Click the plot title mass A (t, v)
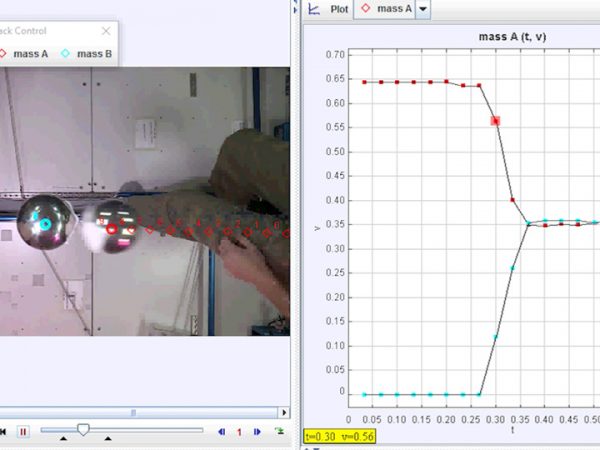This screenshot has width=600, height=450. coord(512,37)
